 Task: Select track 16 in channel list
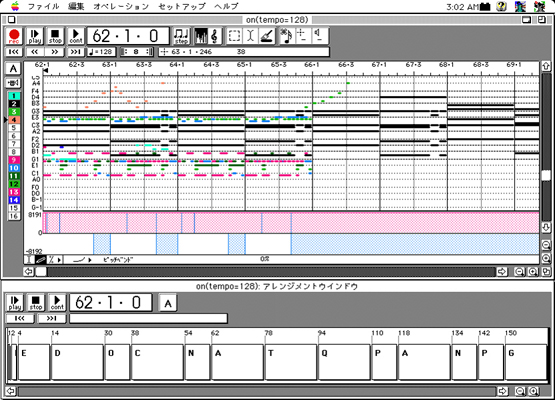coord(14,216)
